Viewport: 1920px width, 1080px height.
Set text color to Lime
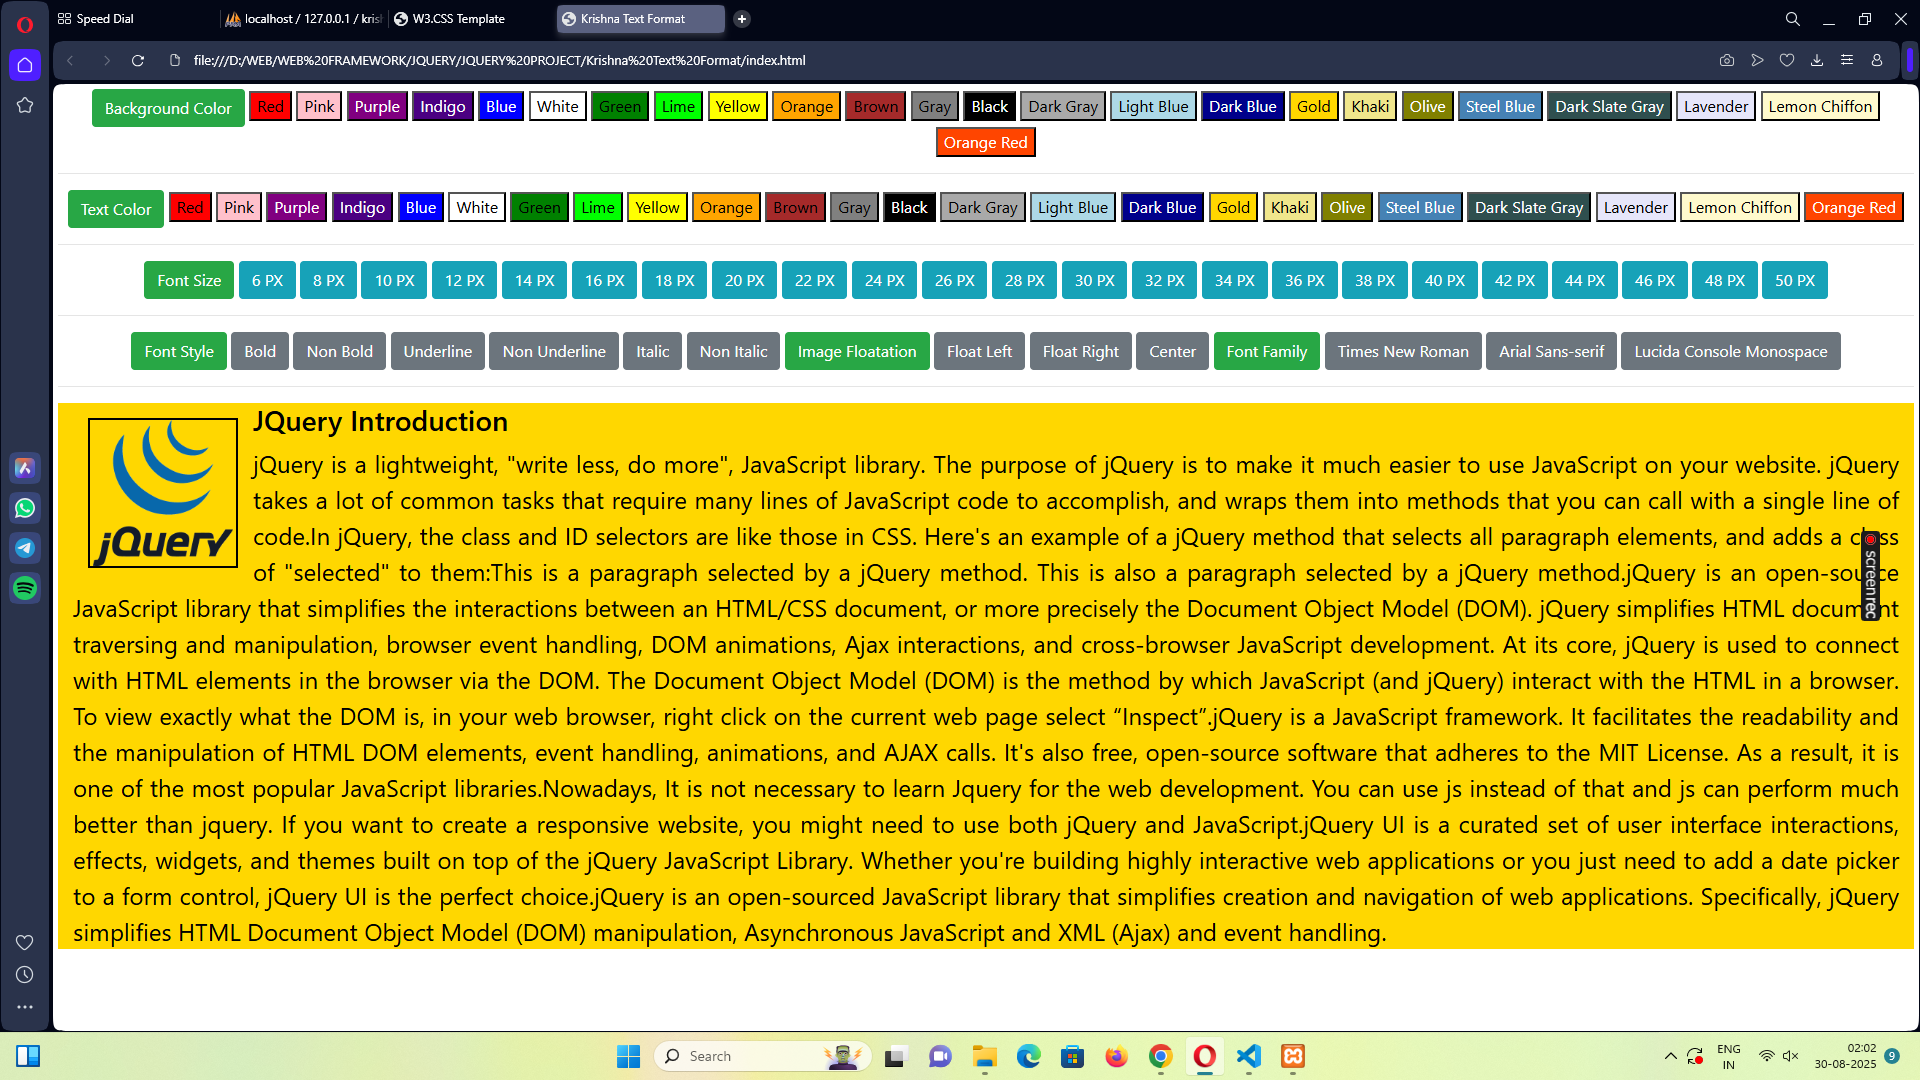pyautogui.click(x=598, y=207)
